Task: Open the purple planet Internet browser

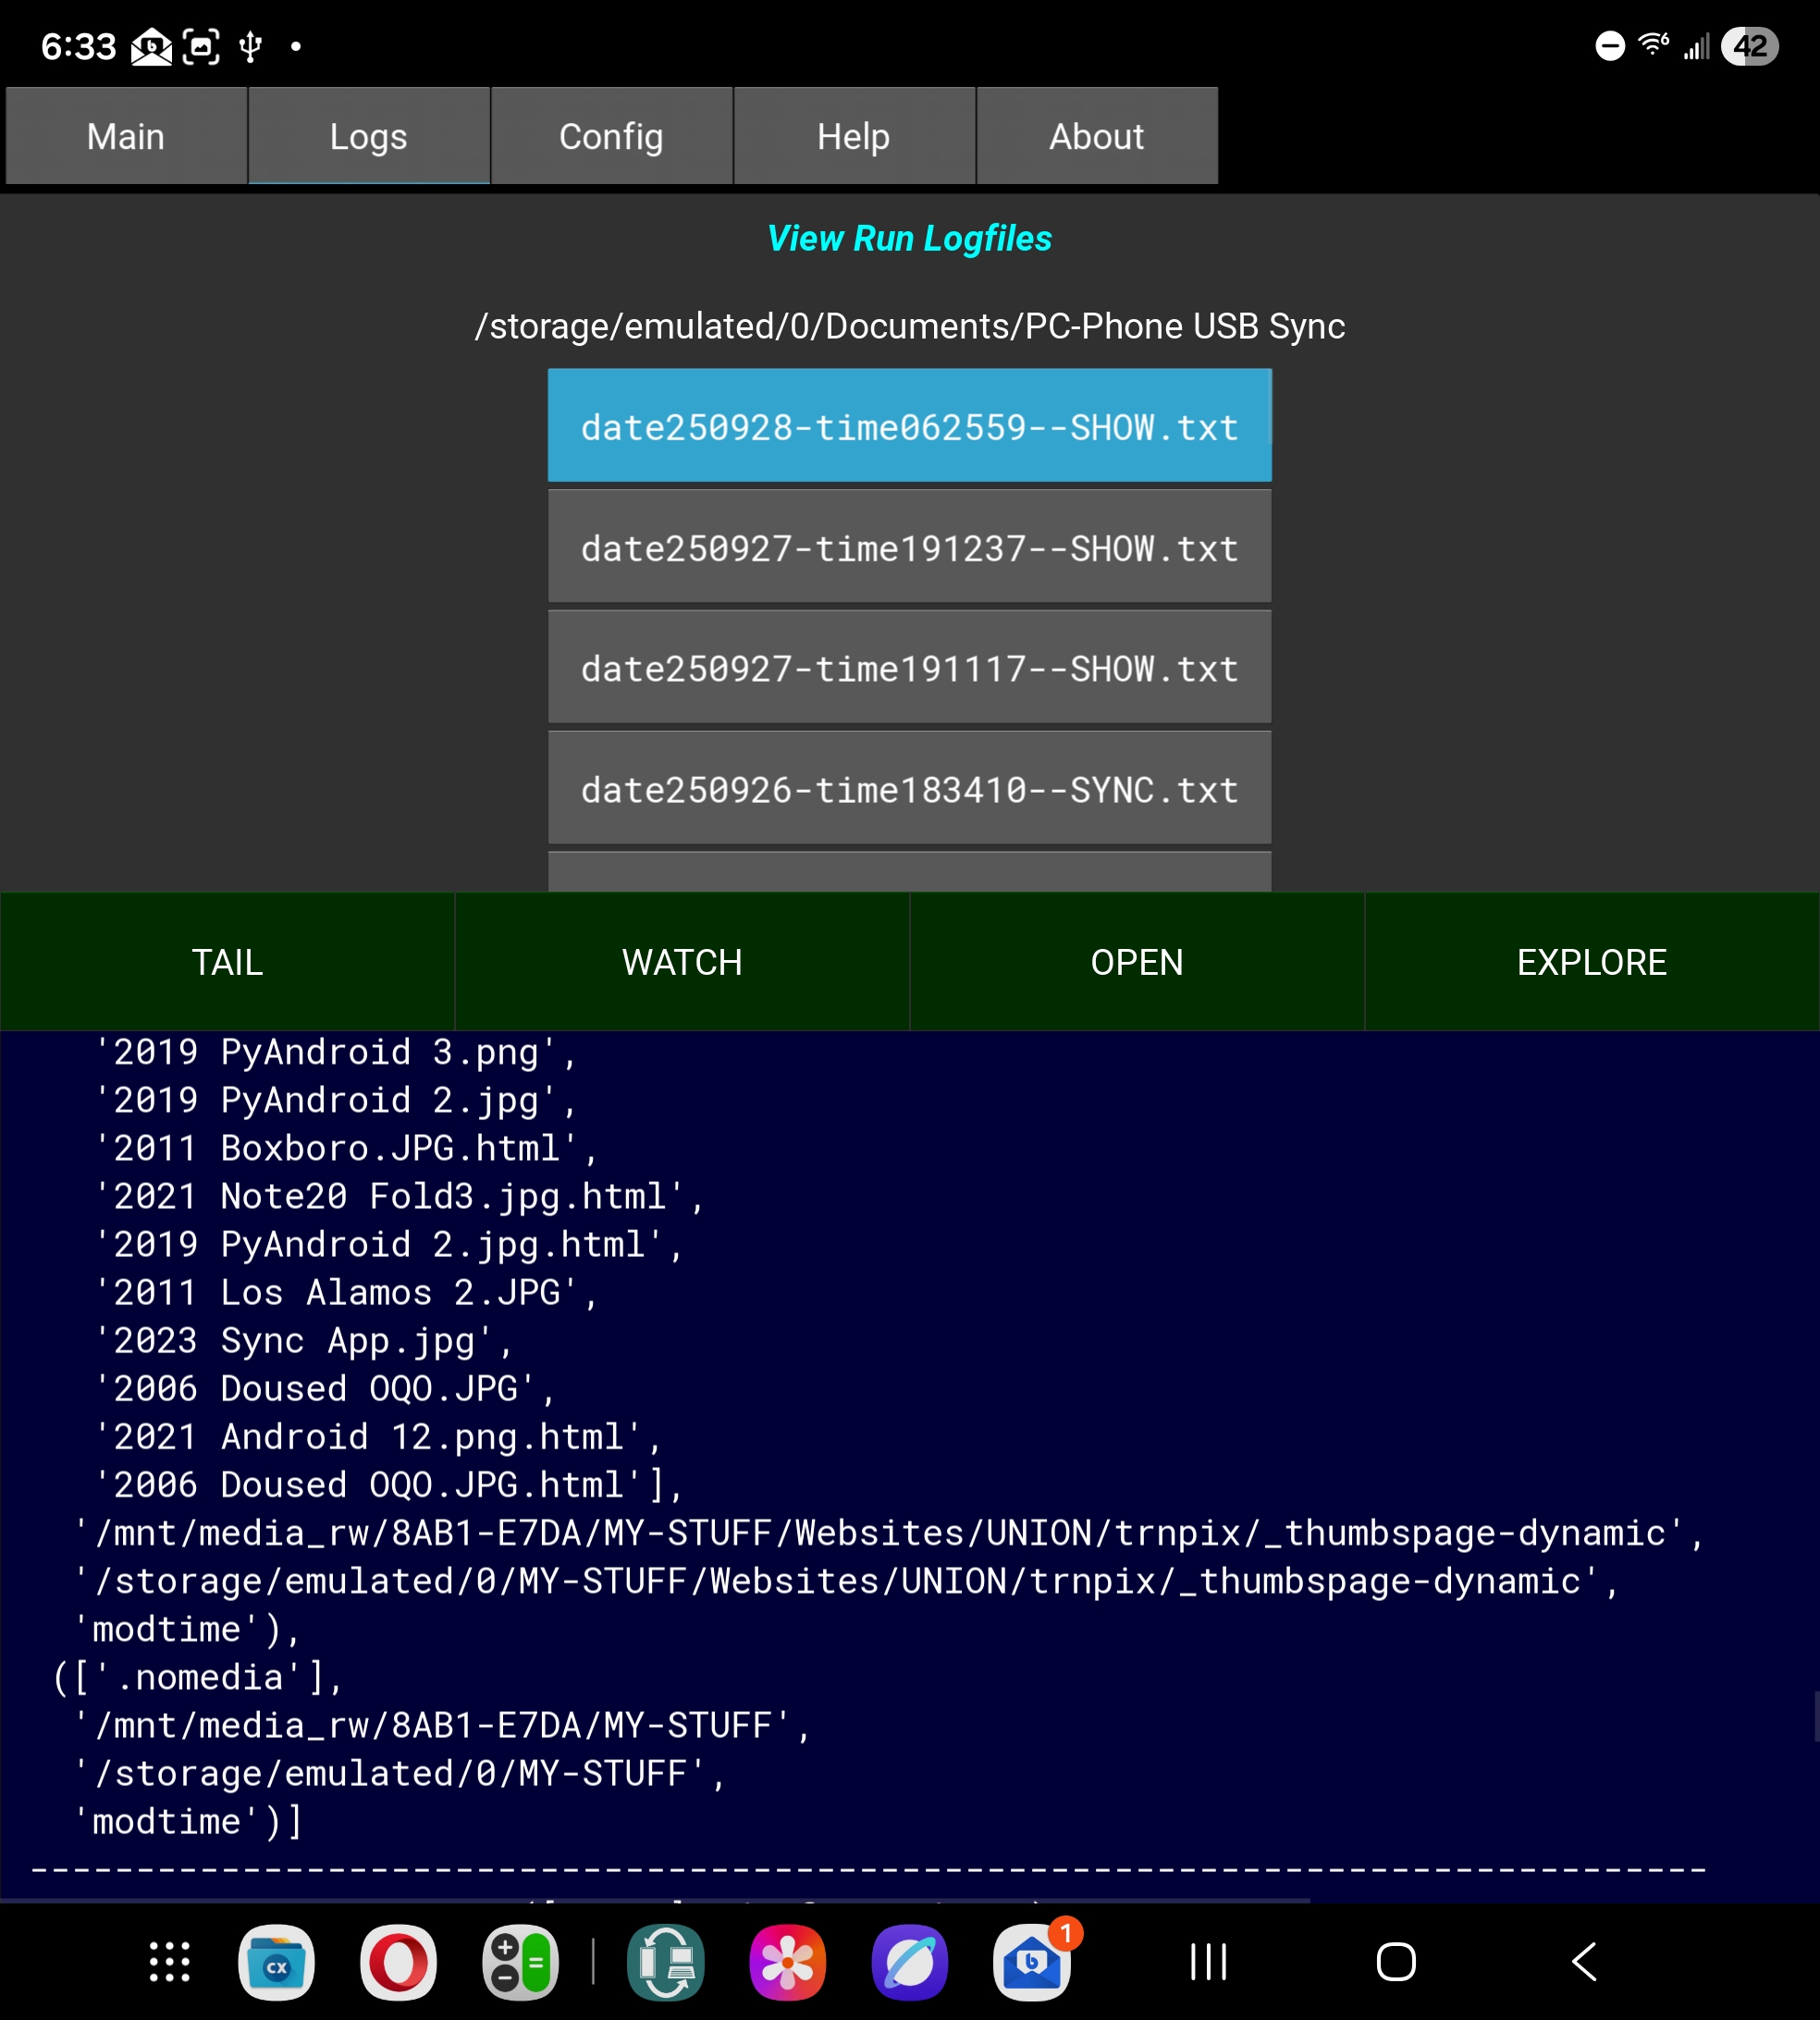Action: 909,1961
